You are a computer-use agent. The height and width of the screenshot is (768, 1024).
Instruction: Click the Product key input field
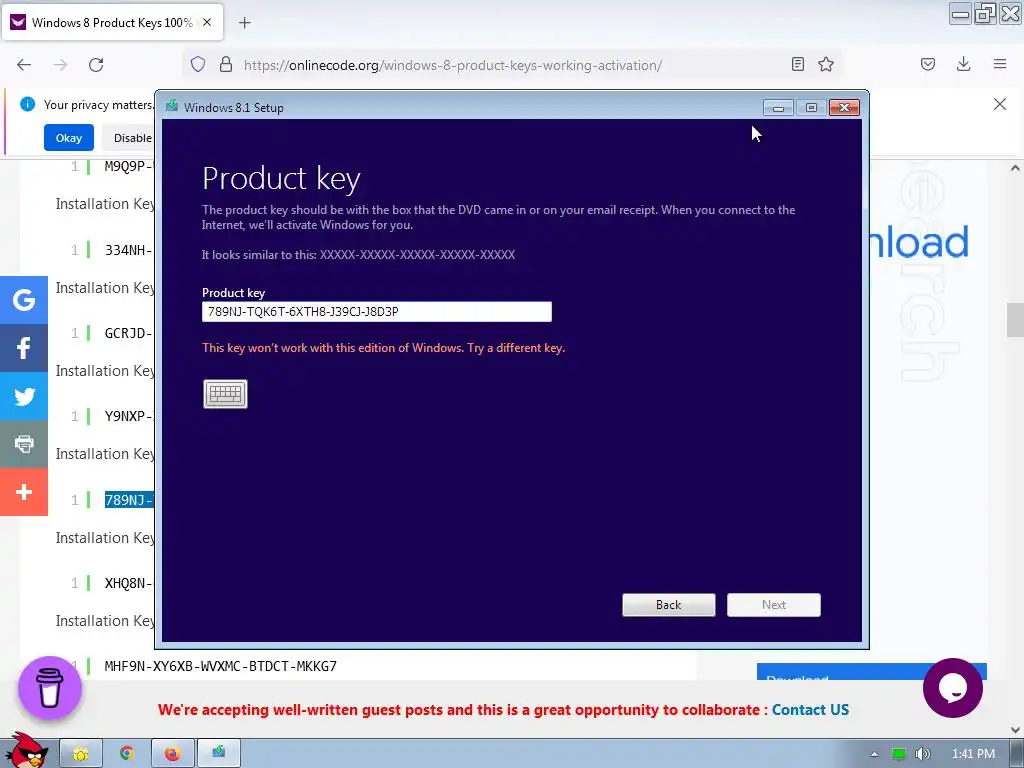tap(376, 312)
